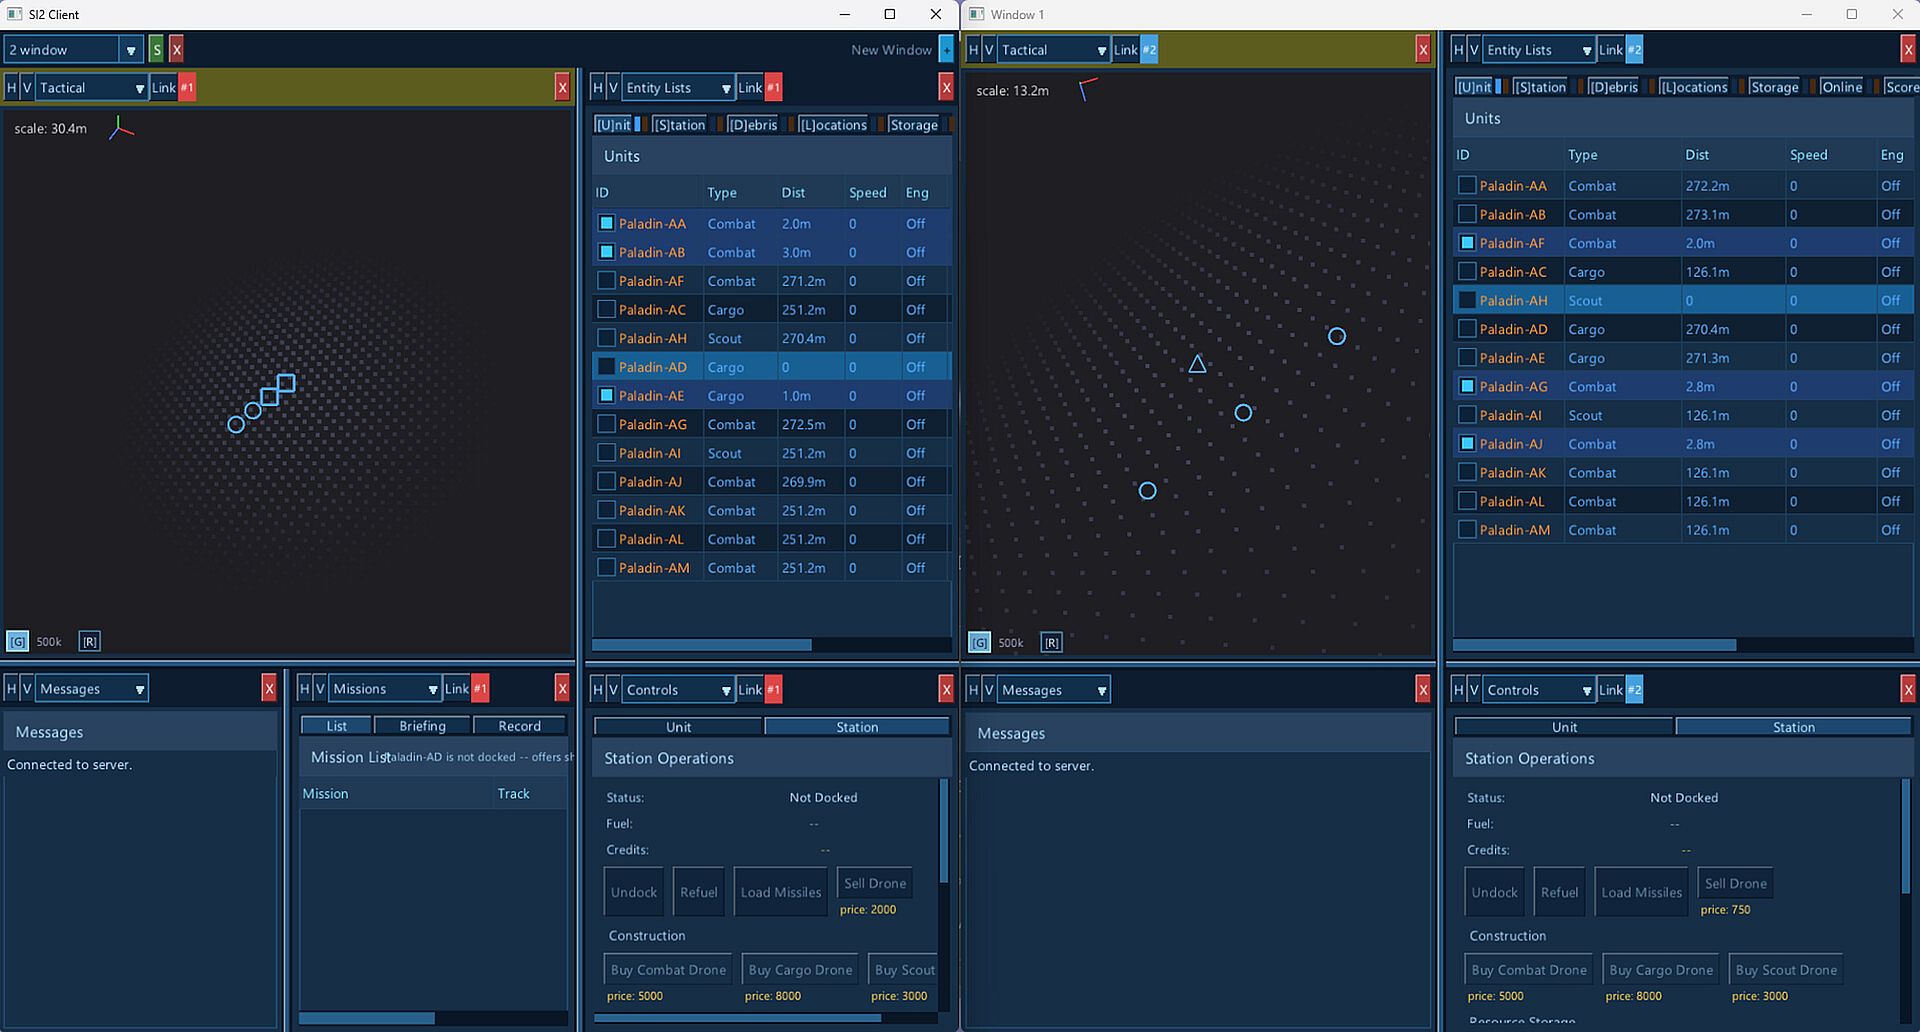Click the V split icon on left Messages panel

pyautogui.click(x=27, y=688)
